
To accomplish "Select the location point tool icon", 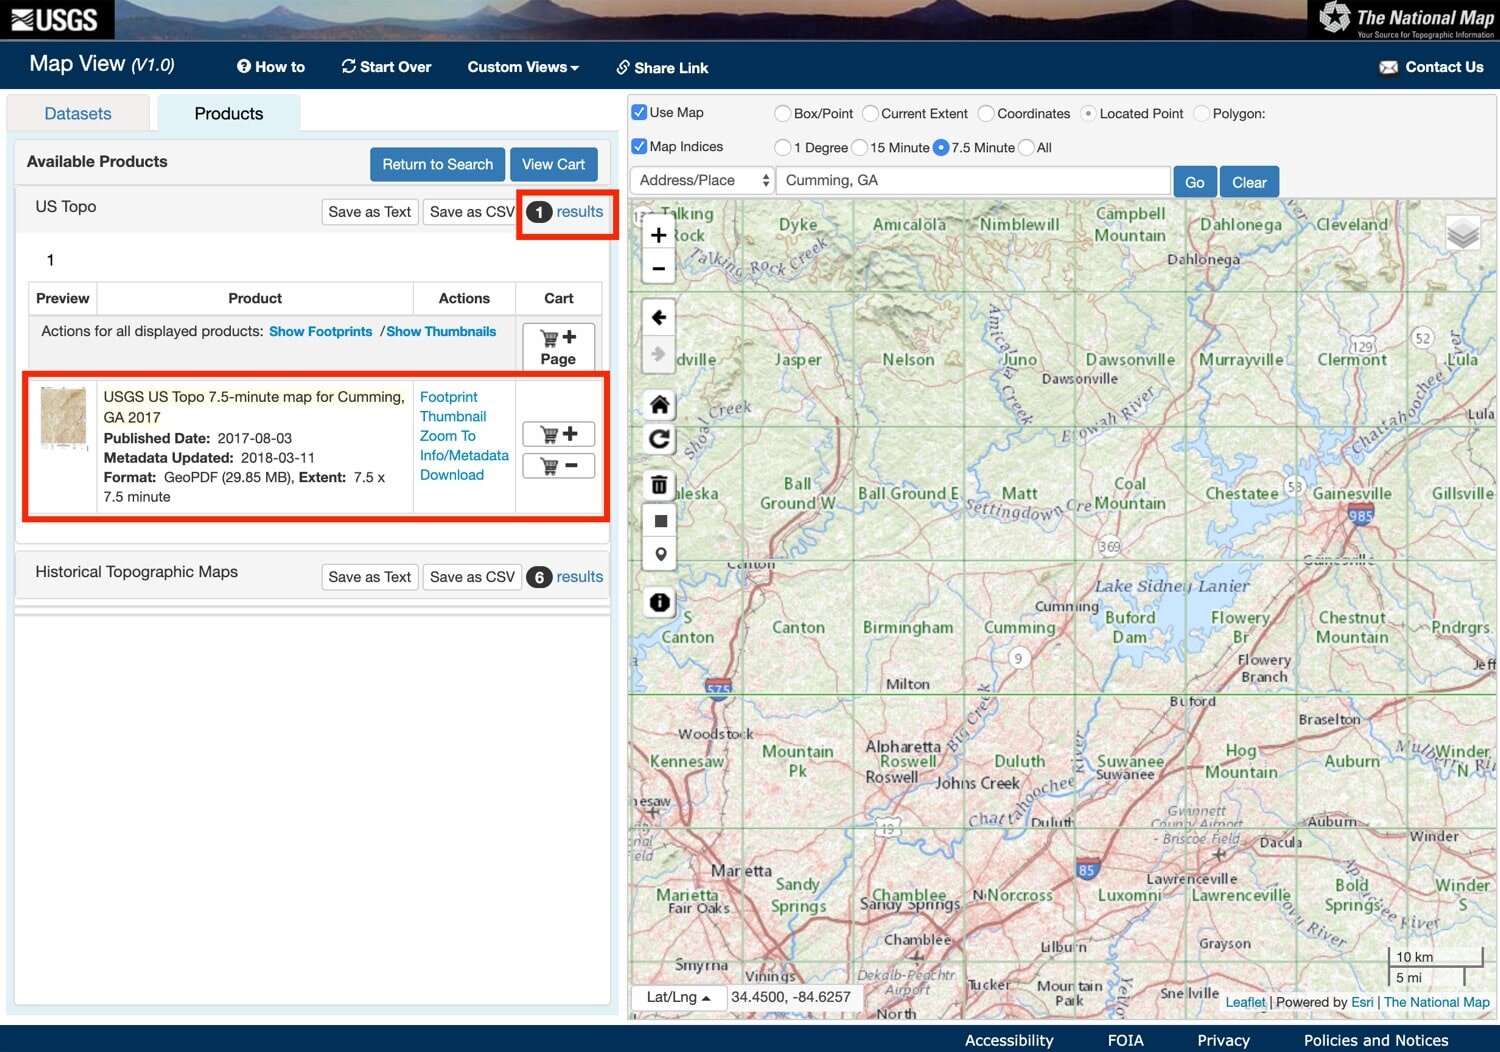I will click(659, 553).
